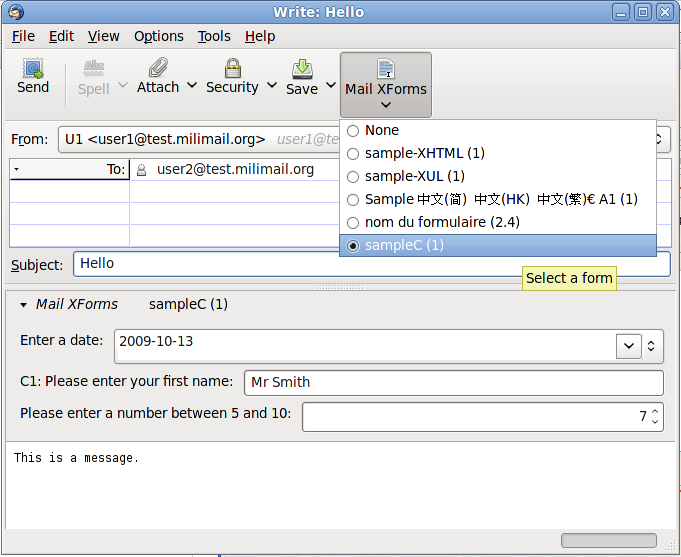Click the Save disk icon
The height and width of the screenshot is (557, 681).
point(302,69)
